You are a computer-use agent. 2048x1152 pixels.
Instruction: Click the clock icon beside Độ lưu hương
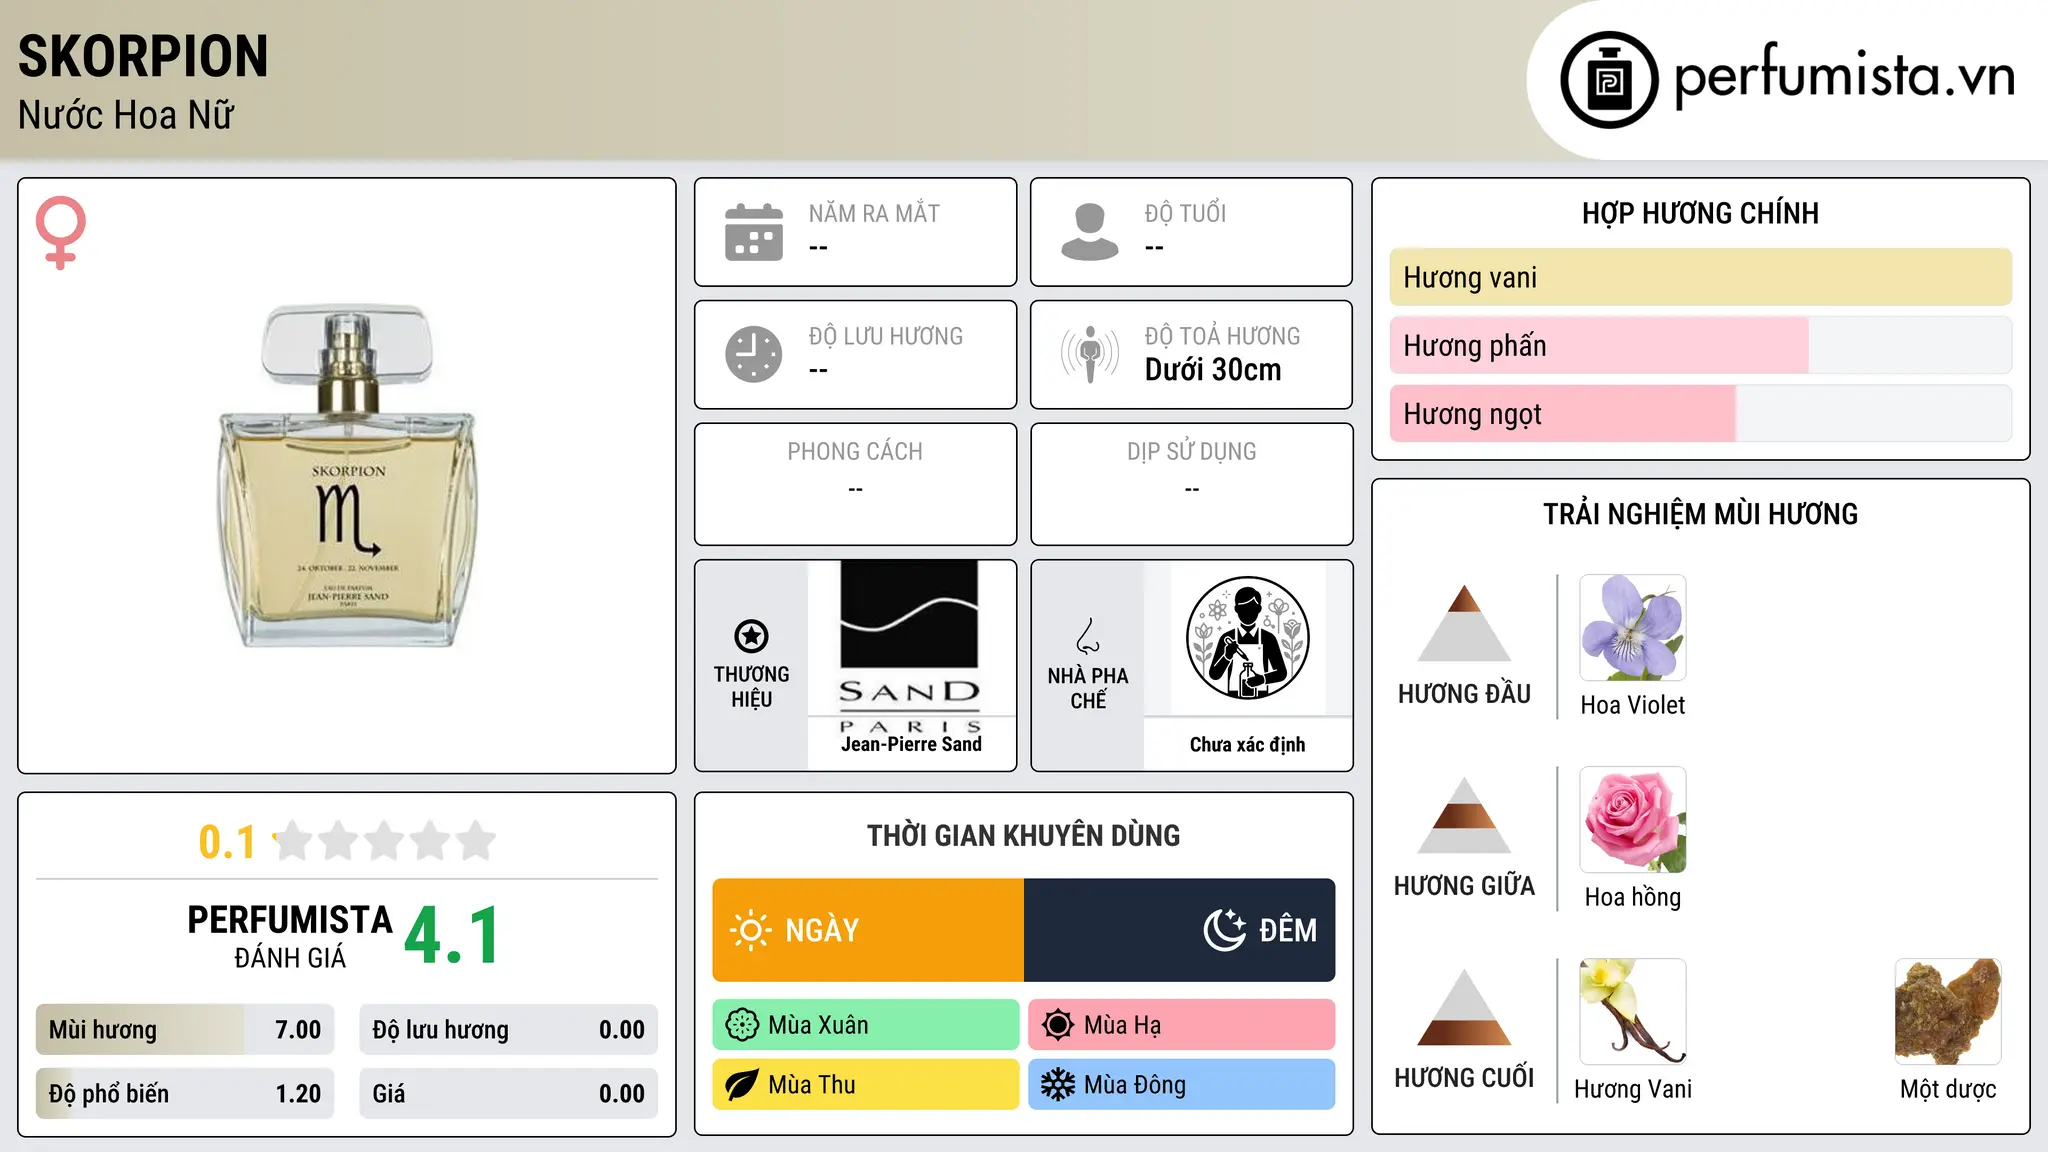[754, 354]
